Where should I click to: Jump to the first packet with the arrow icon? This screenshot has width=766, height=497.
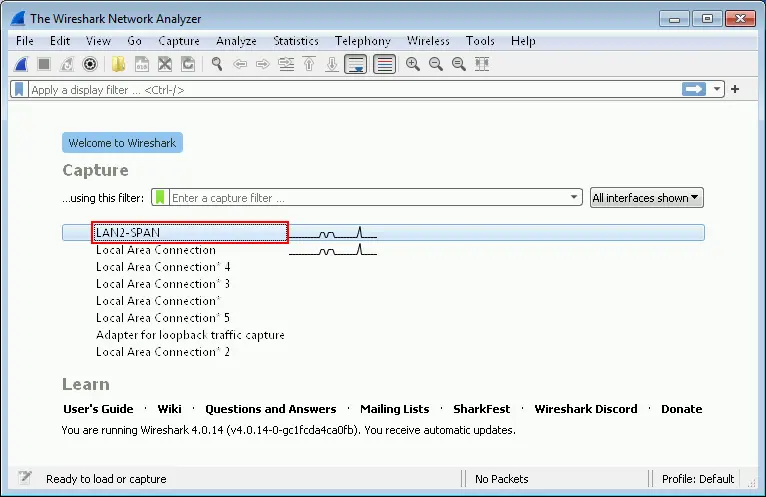pos(309,64)
